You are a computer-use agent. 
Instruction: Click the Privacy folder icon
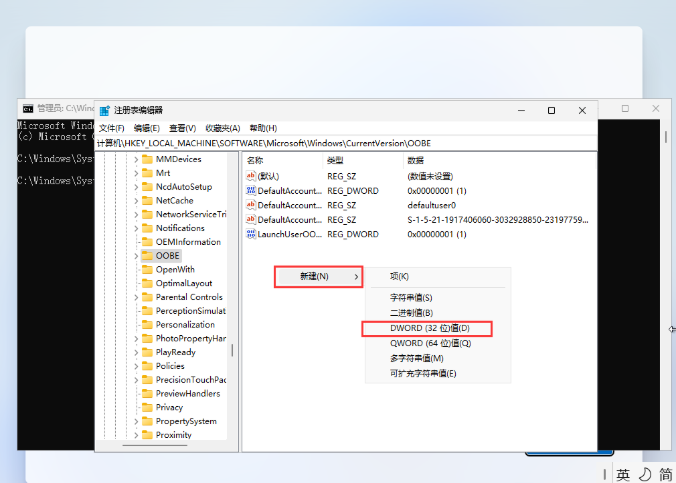(x=147, y=407)
